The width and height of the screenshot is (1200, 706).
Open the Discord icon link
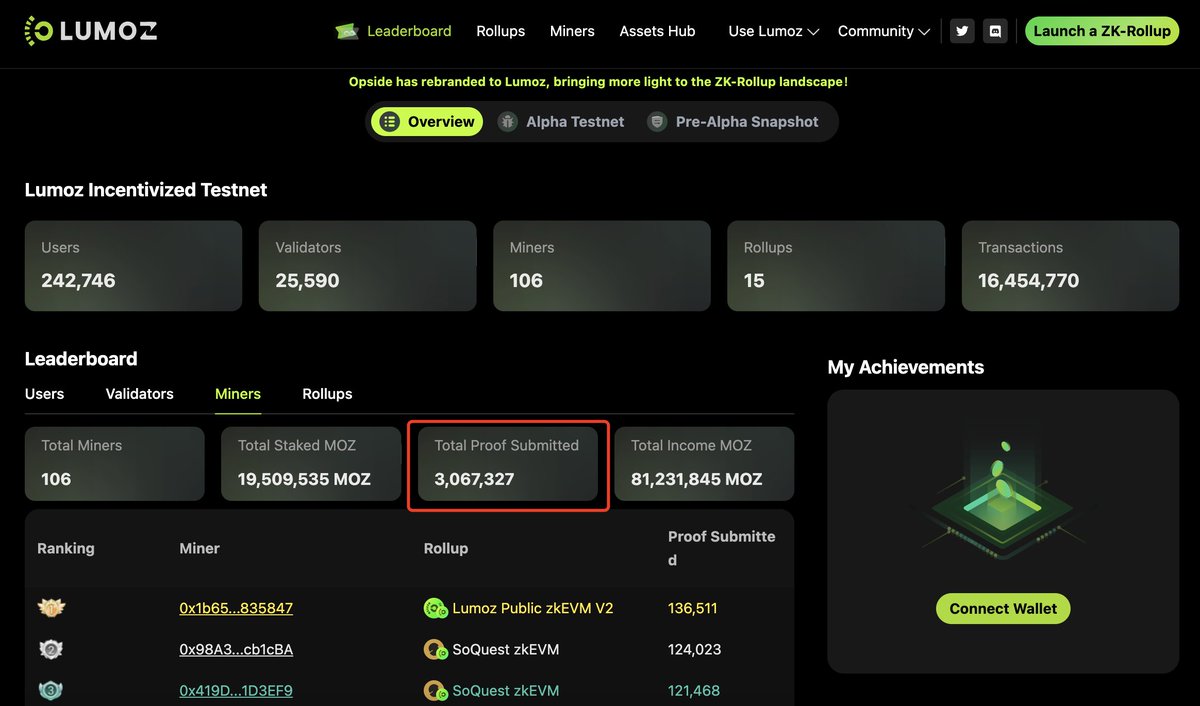[x=995, y=31]
